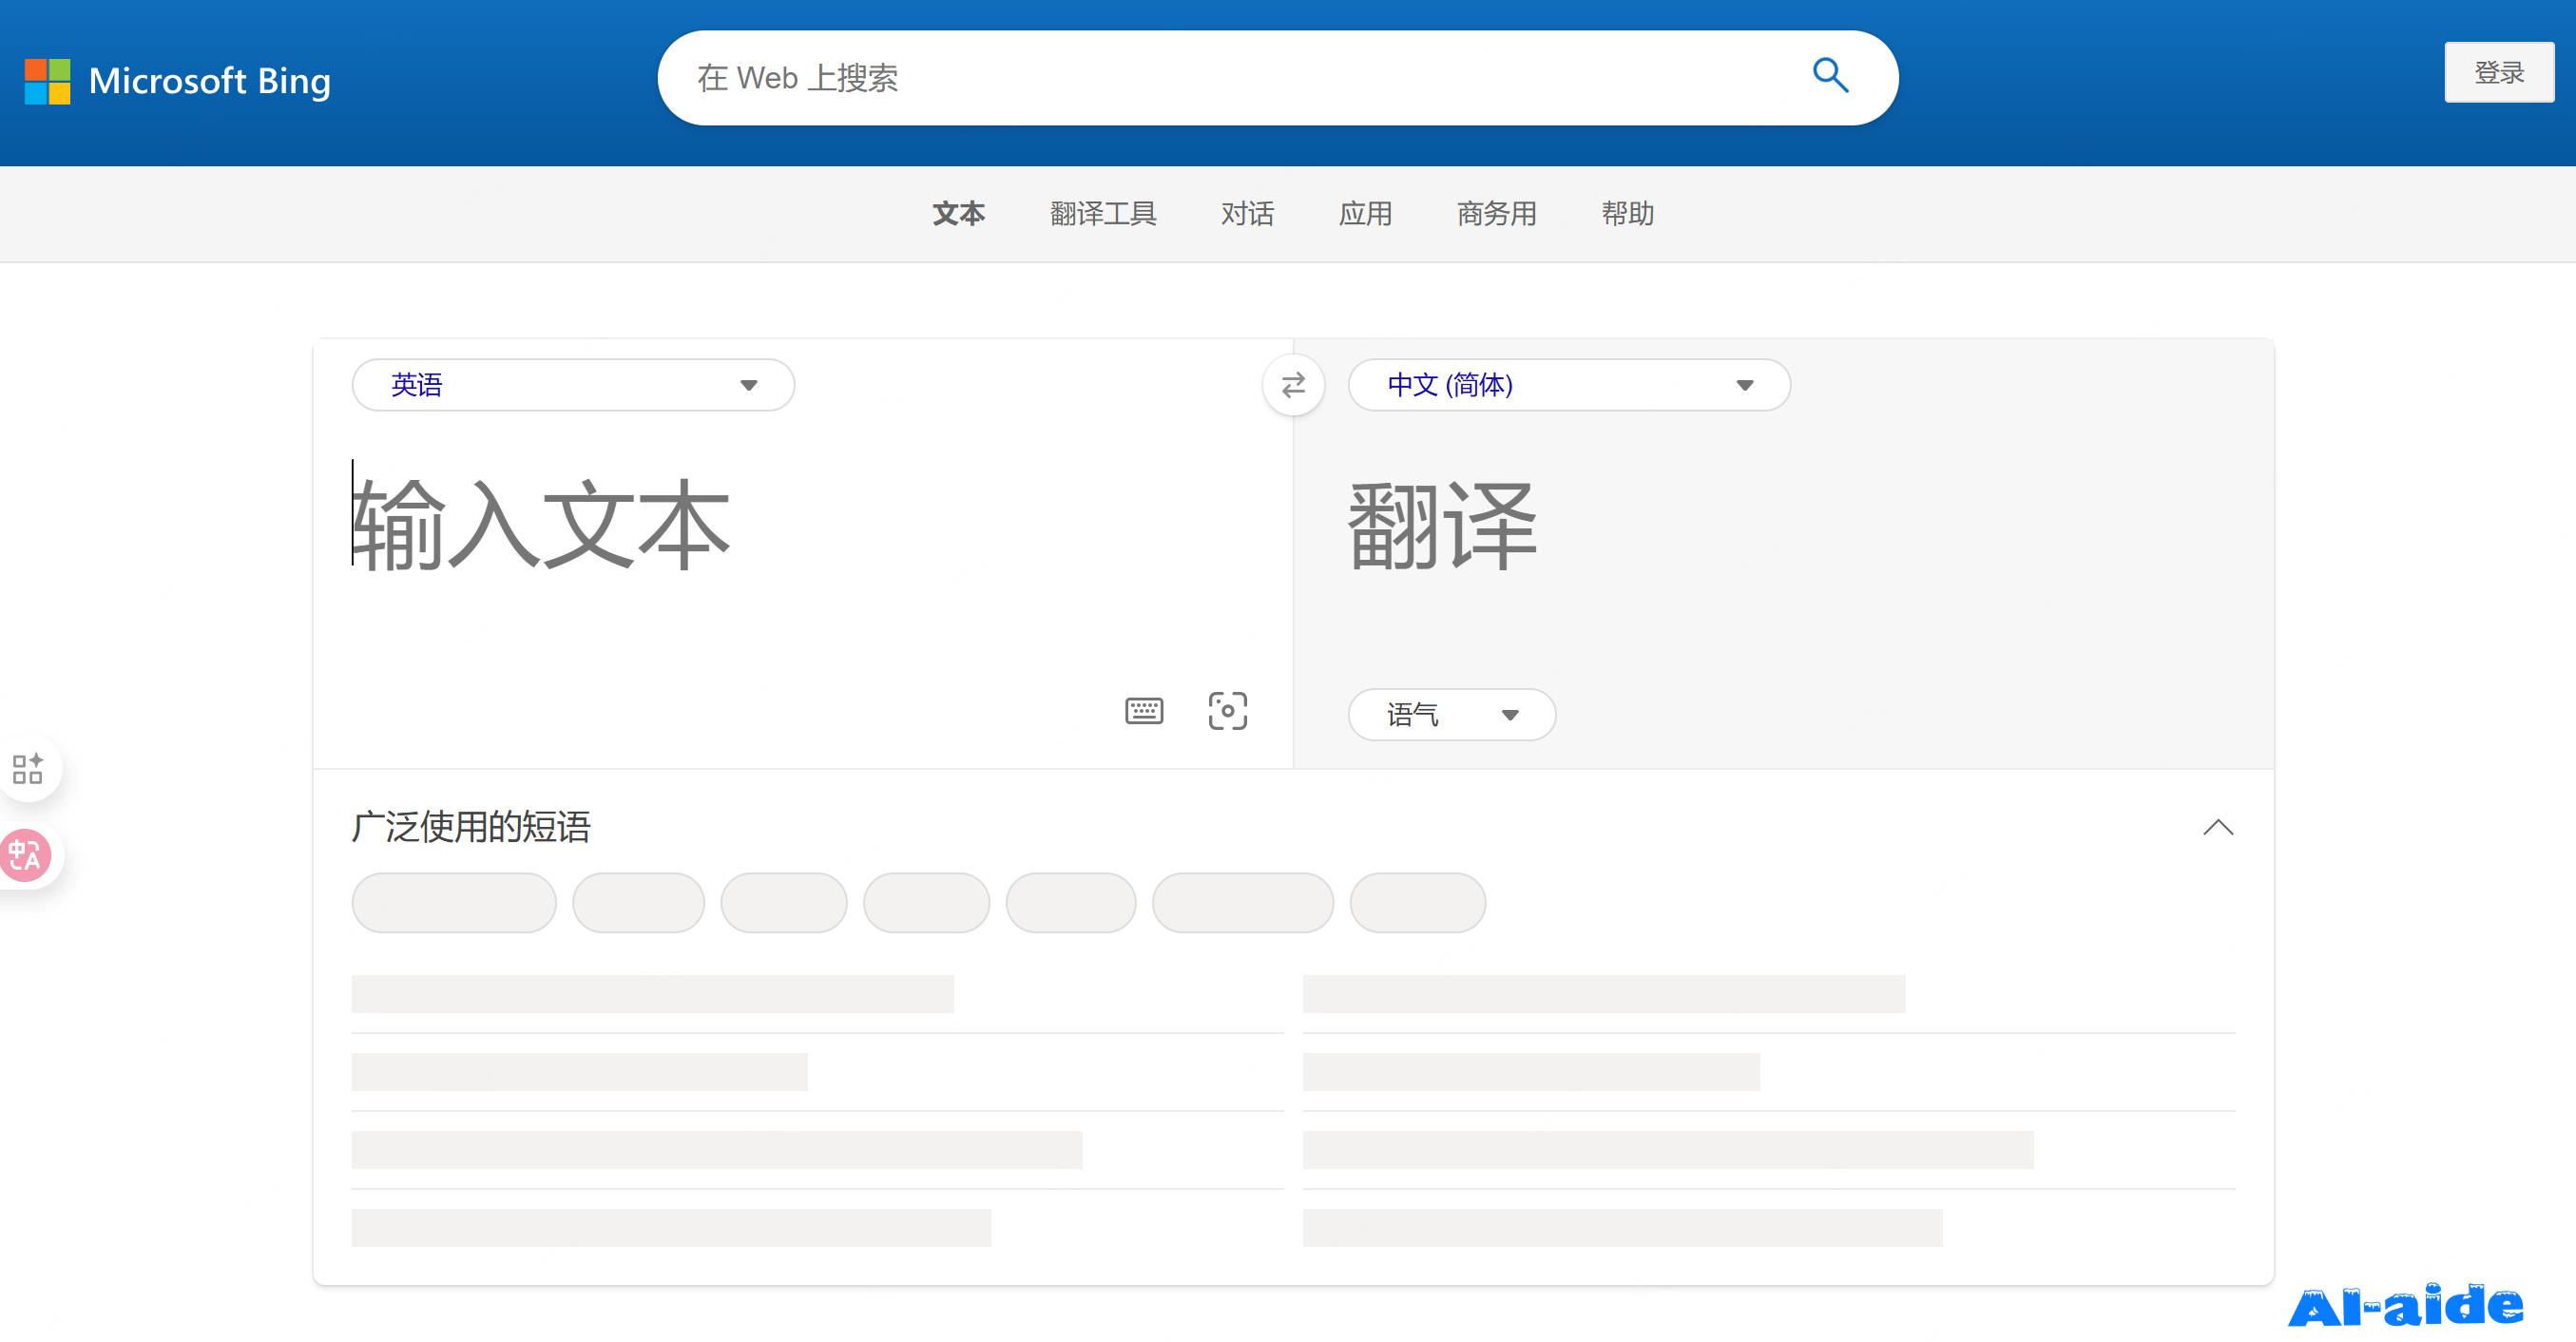
Task: Open the 商务用 business page
Action: click(x=1496, y=214)
